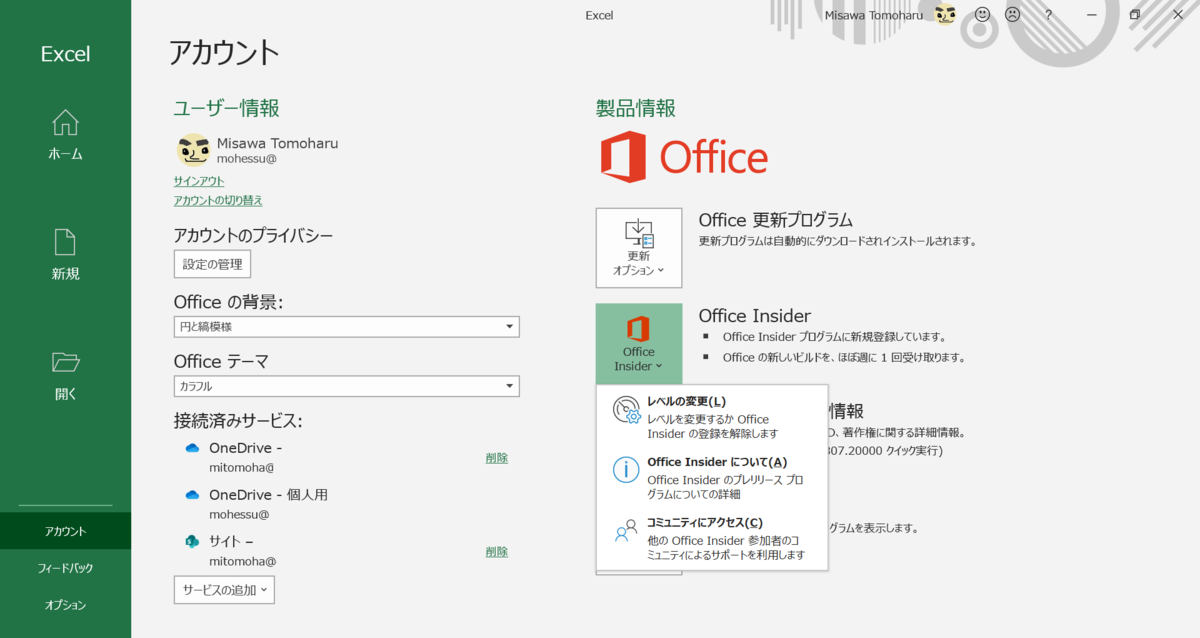Click the OneDrive 個人用 cloud icon
The image size is (1200, 638).
coord(192,495)
